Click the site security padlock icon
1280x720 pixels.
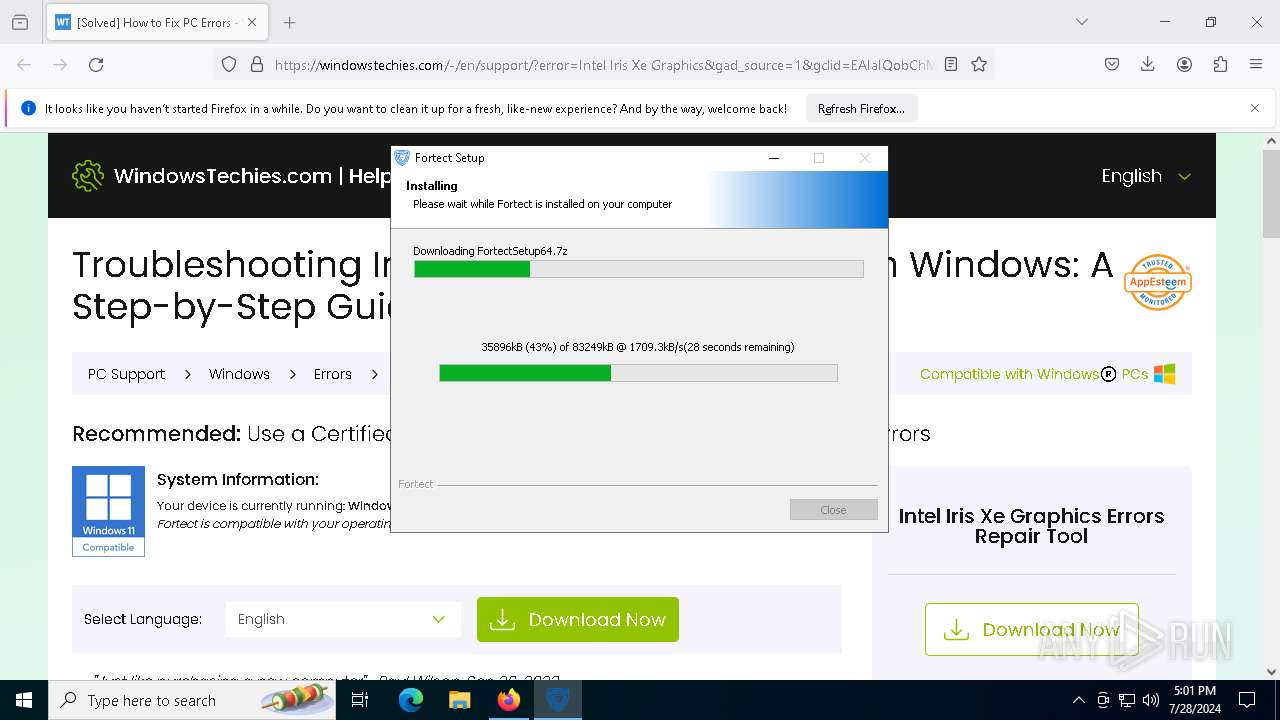pyautogui.click(x=256, y=64)
